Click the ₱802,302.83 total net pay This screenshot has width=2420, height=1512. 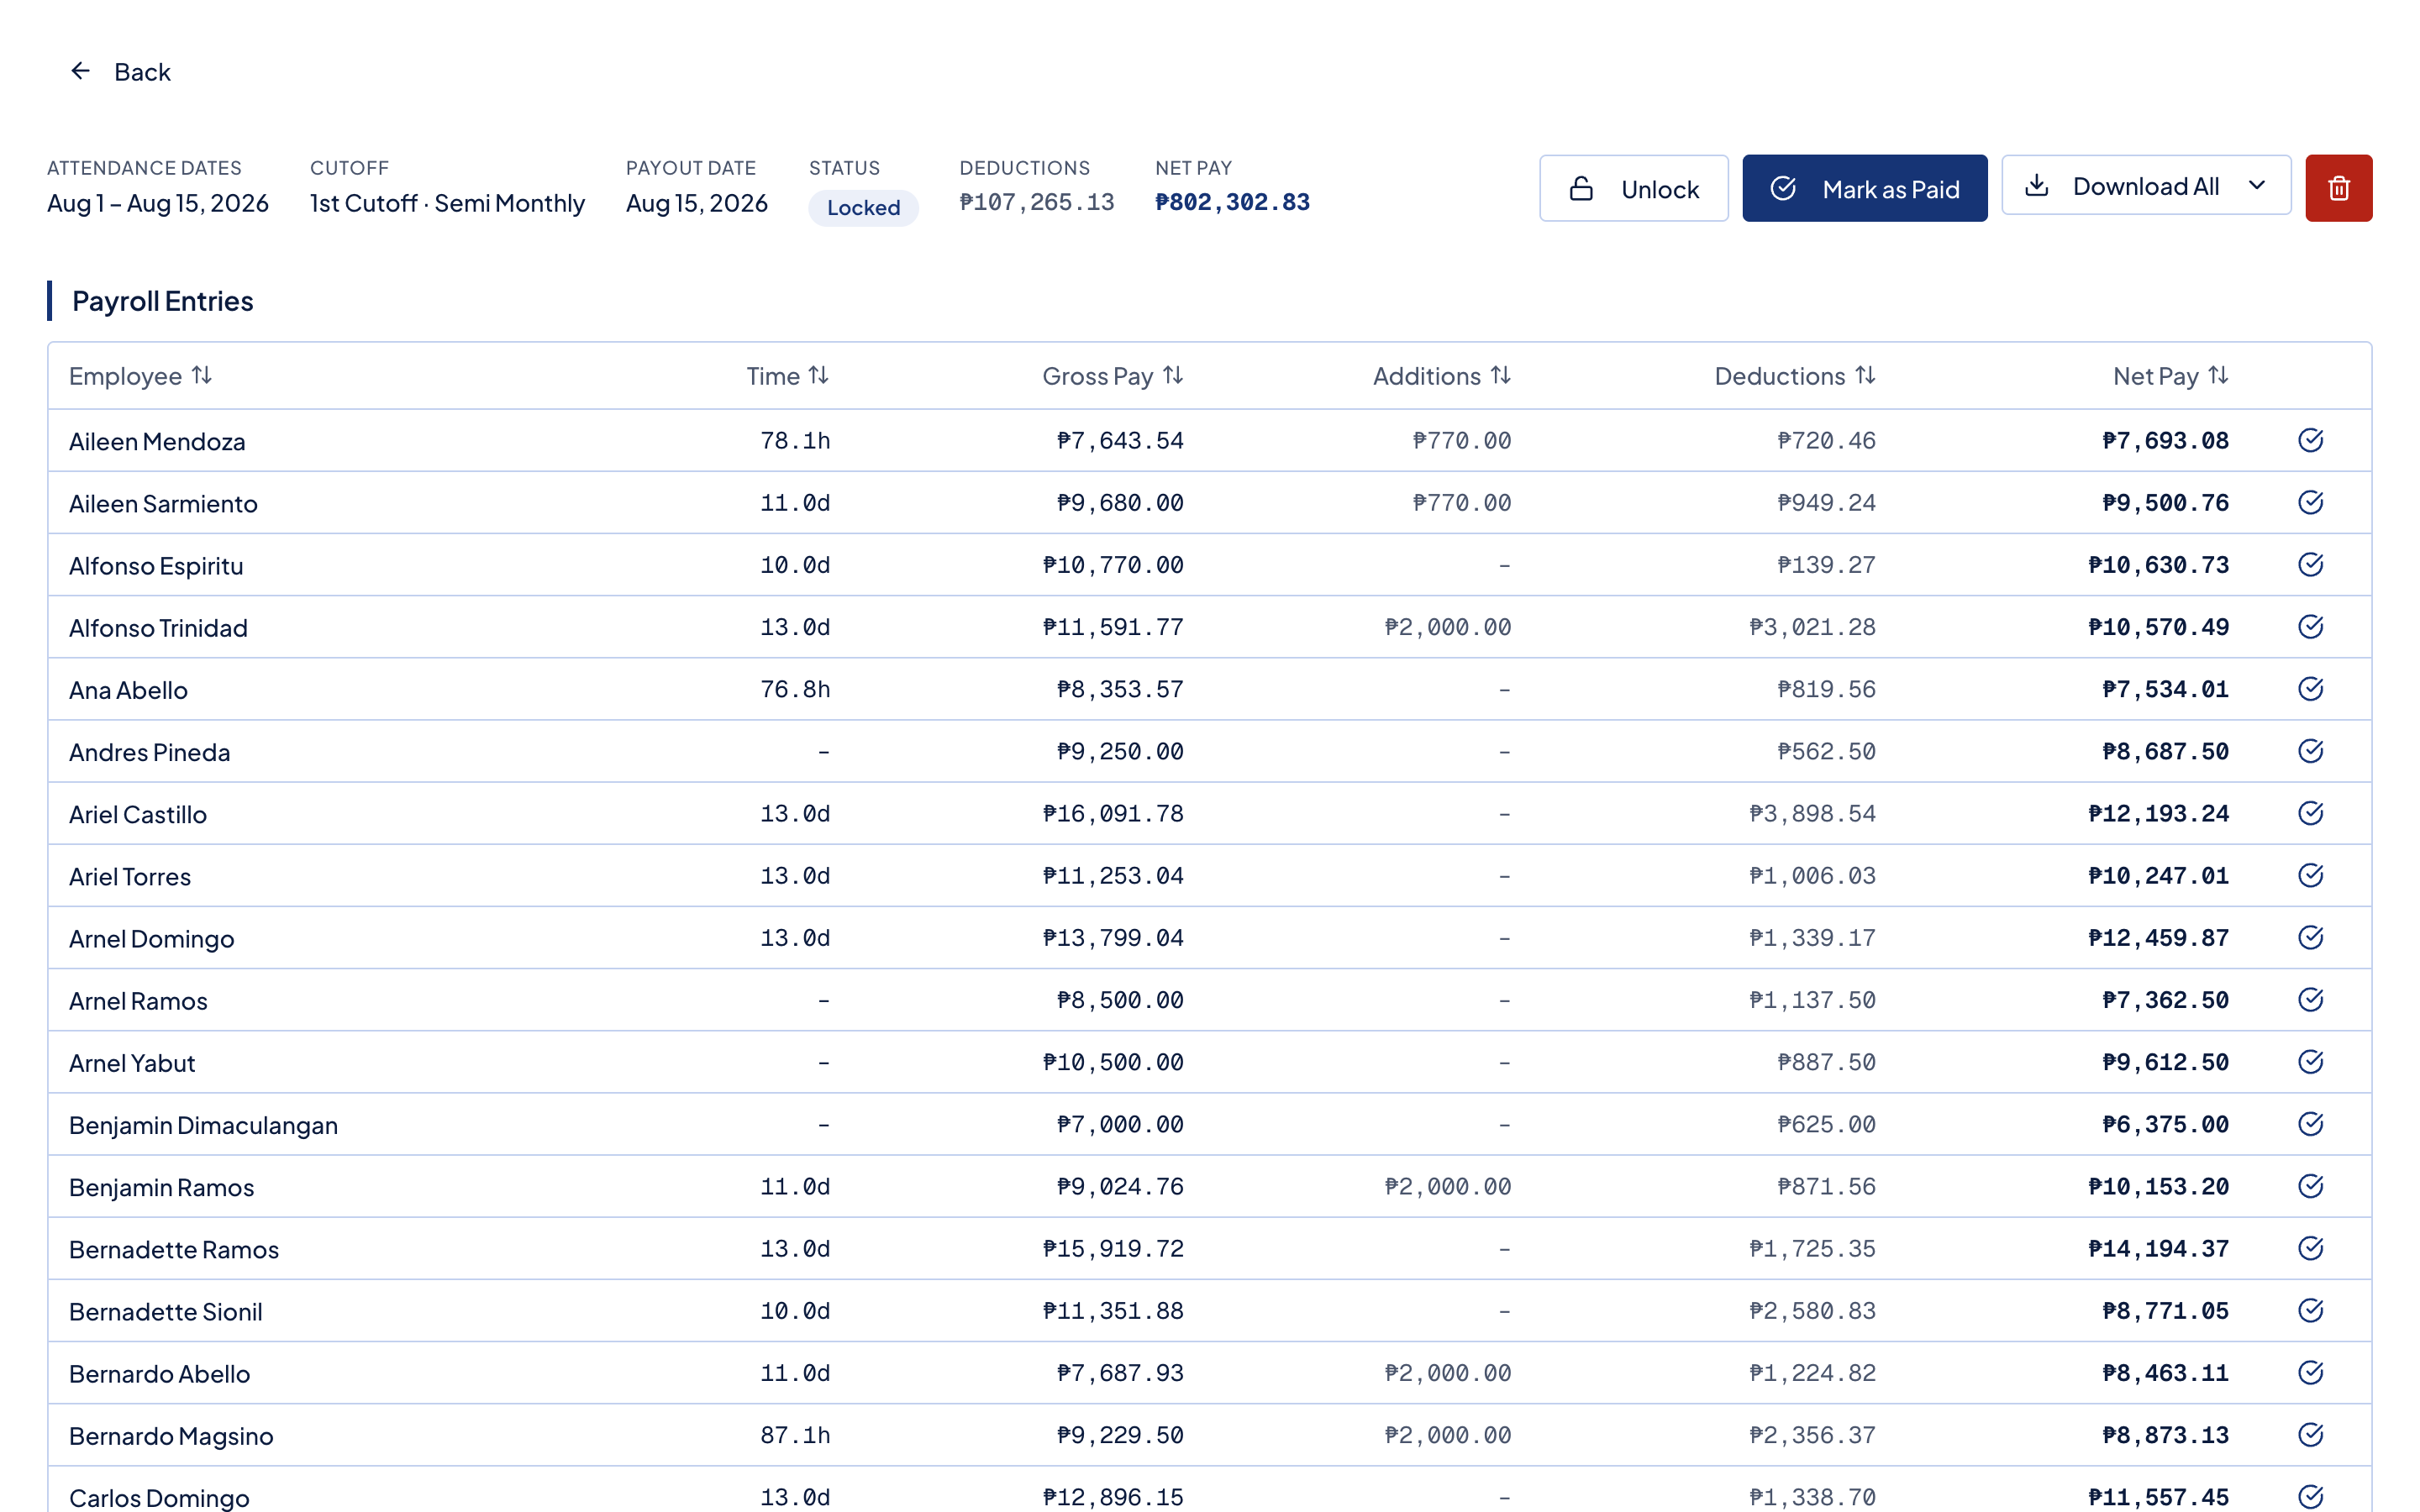[x=1232, y=202]
